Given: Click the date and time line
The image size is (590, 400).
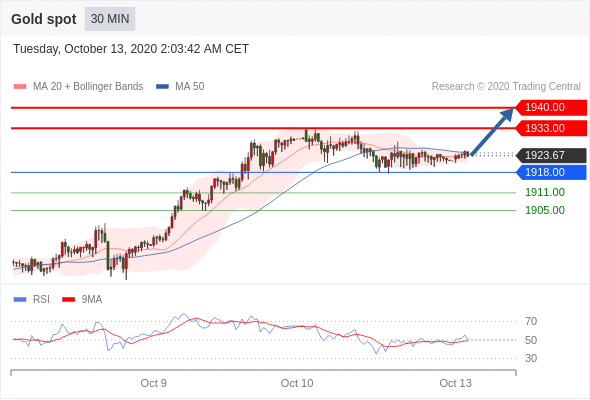Looking at the screenshot, I should pos(131,49).
